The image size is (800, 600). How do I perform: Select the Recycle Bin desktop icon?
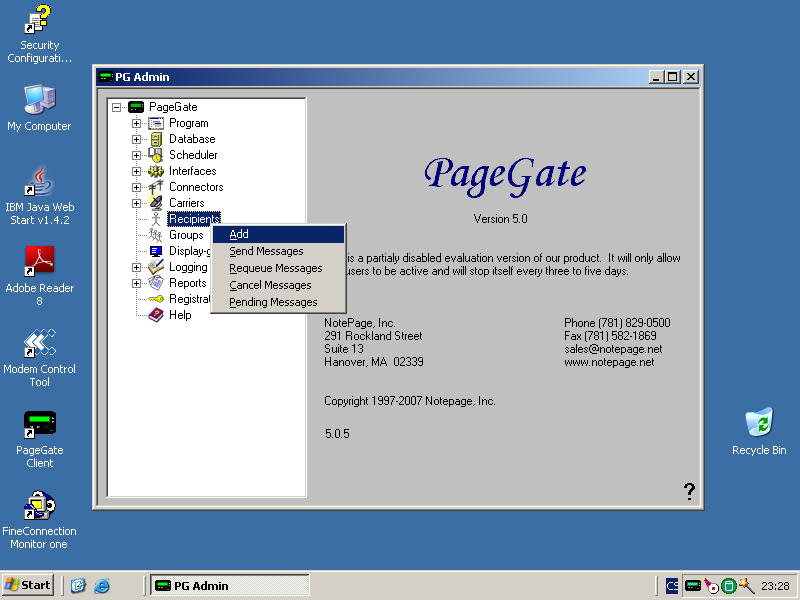759,432
